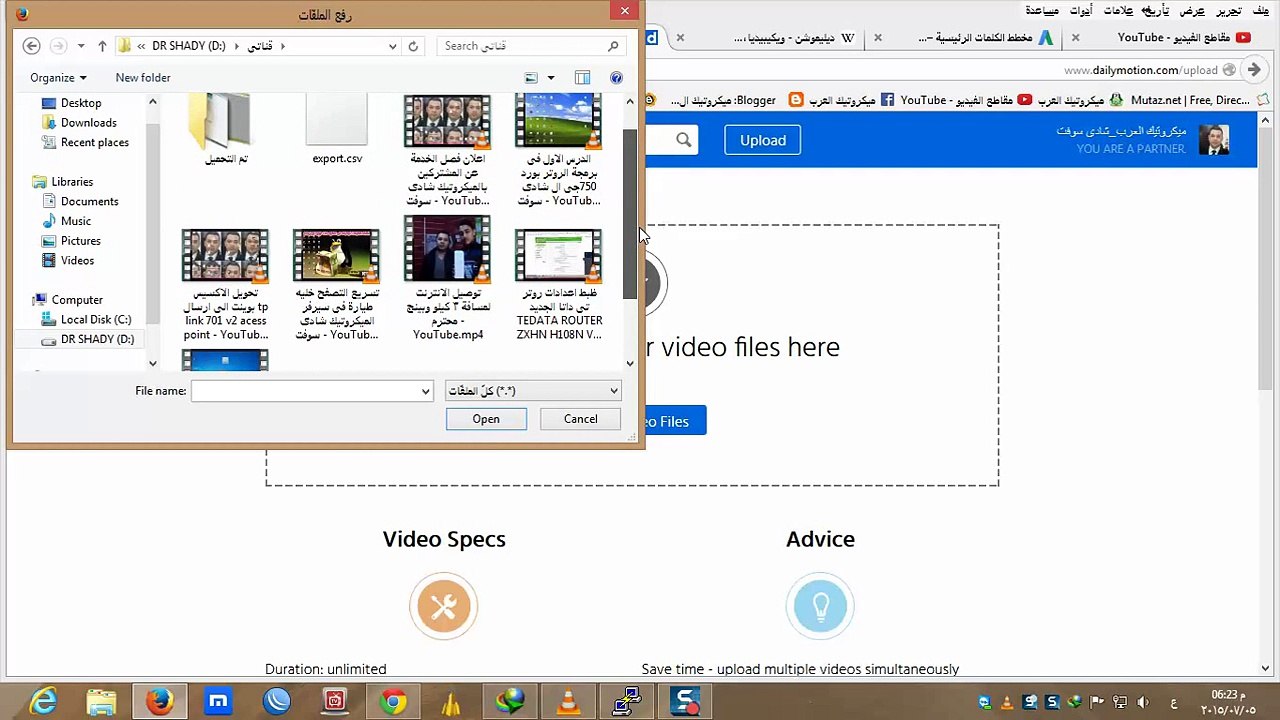Click the Dailymotion profile avatar
Viewport: 1280px width, 720px height.
(x=1213, y=140)
